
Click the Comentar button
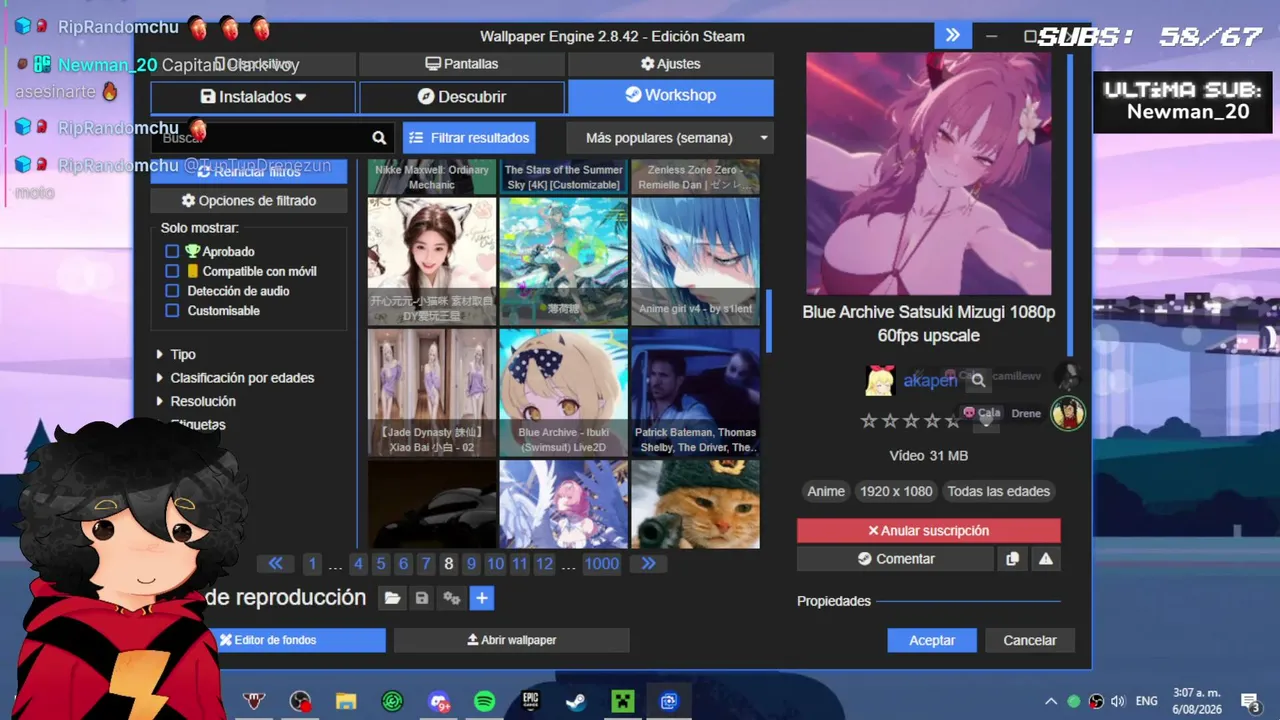pos(896,559)
